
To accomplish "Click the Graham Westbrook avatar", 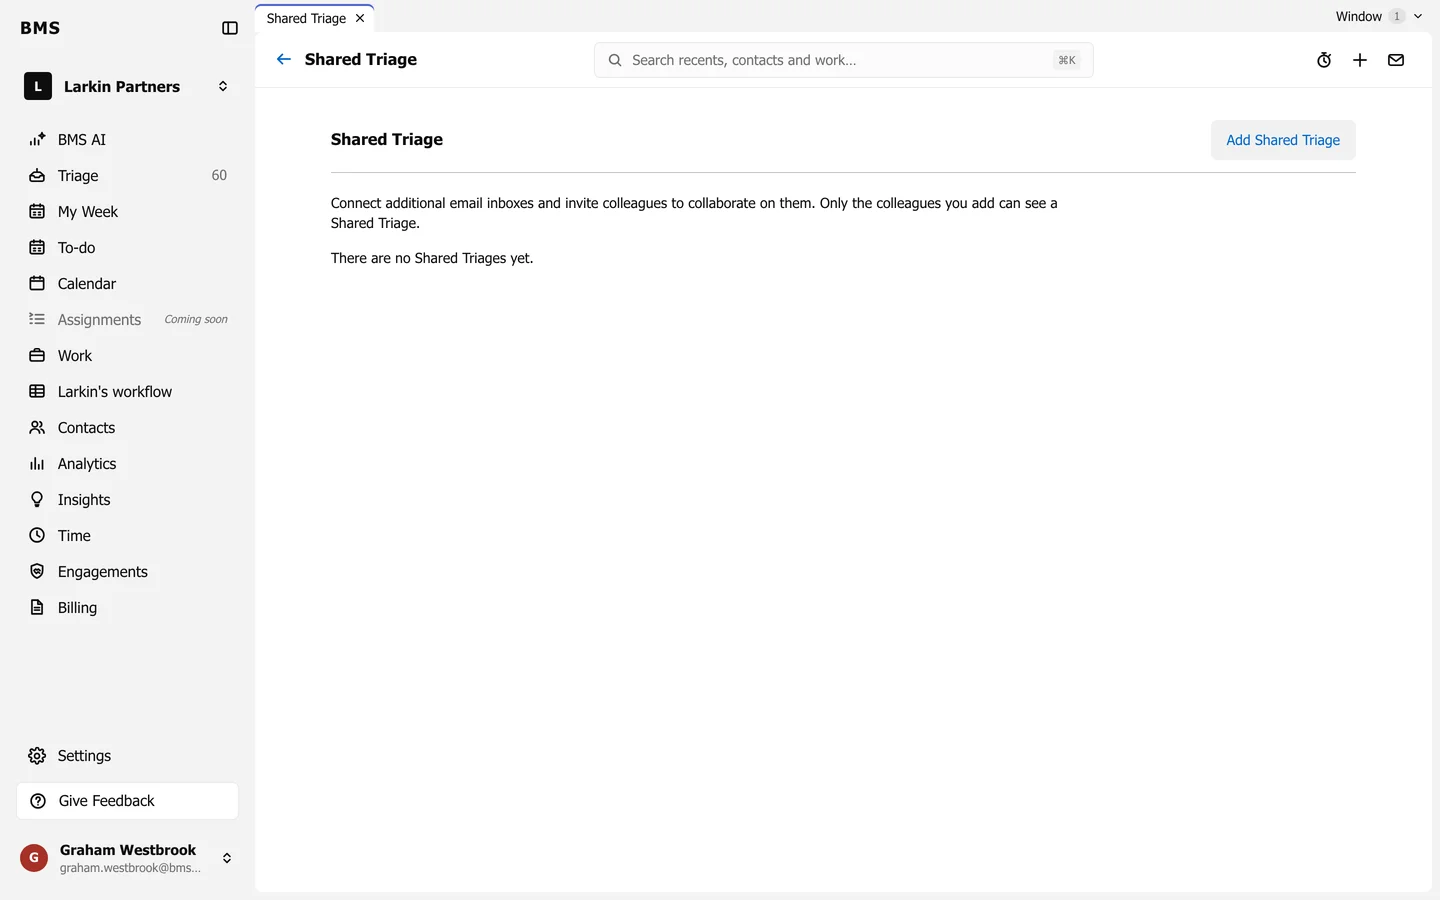I will 34,858.
